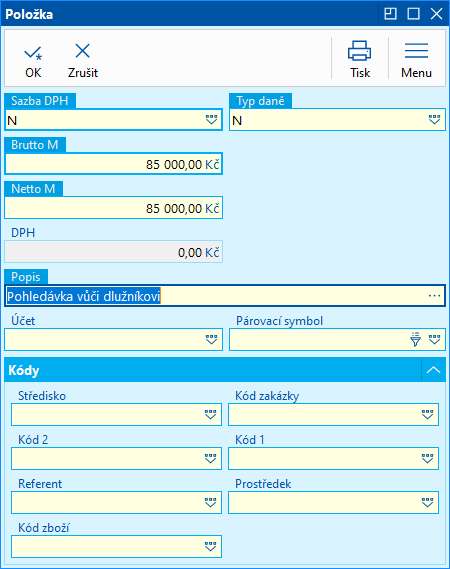The width and height of the screenshot is (450, 569).
Task: Open the Prostředek dropdown list
Action: tap(428, 502)
